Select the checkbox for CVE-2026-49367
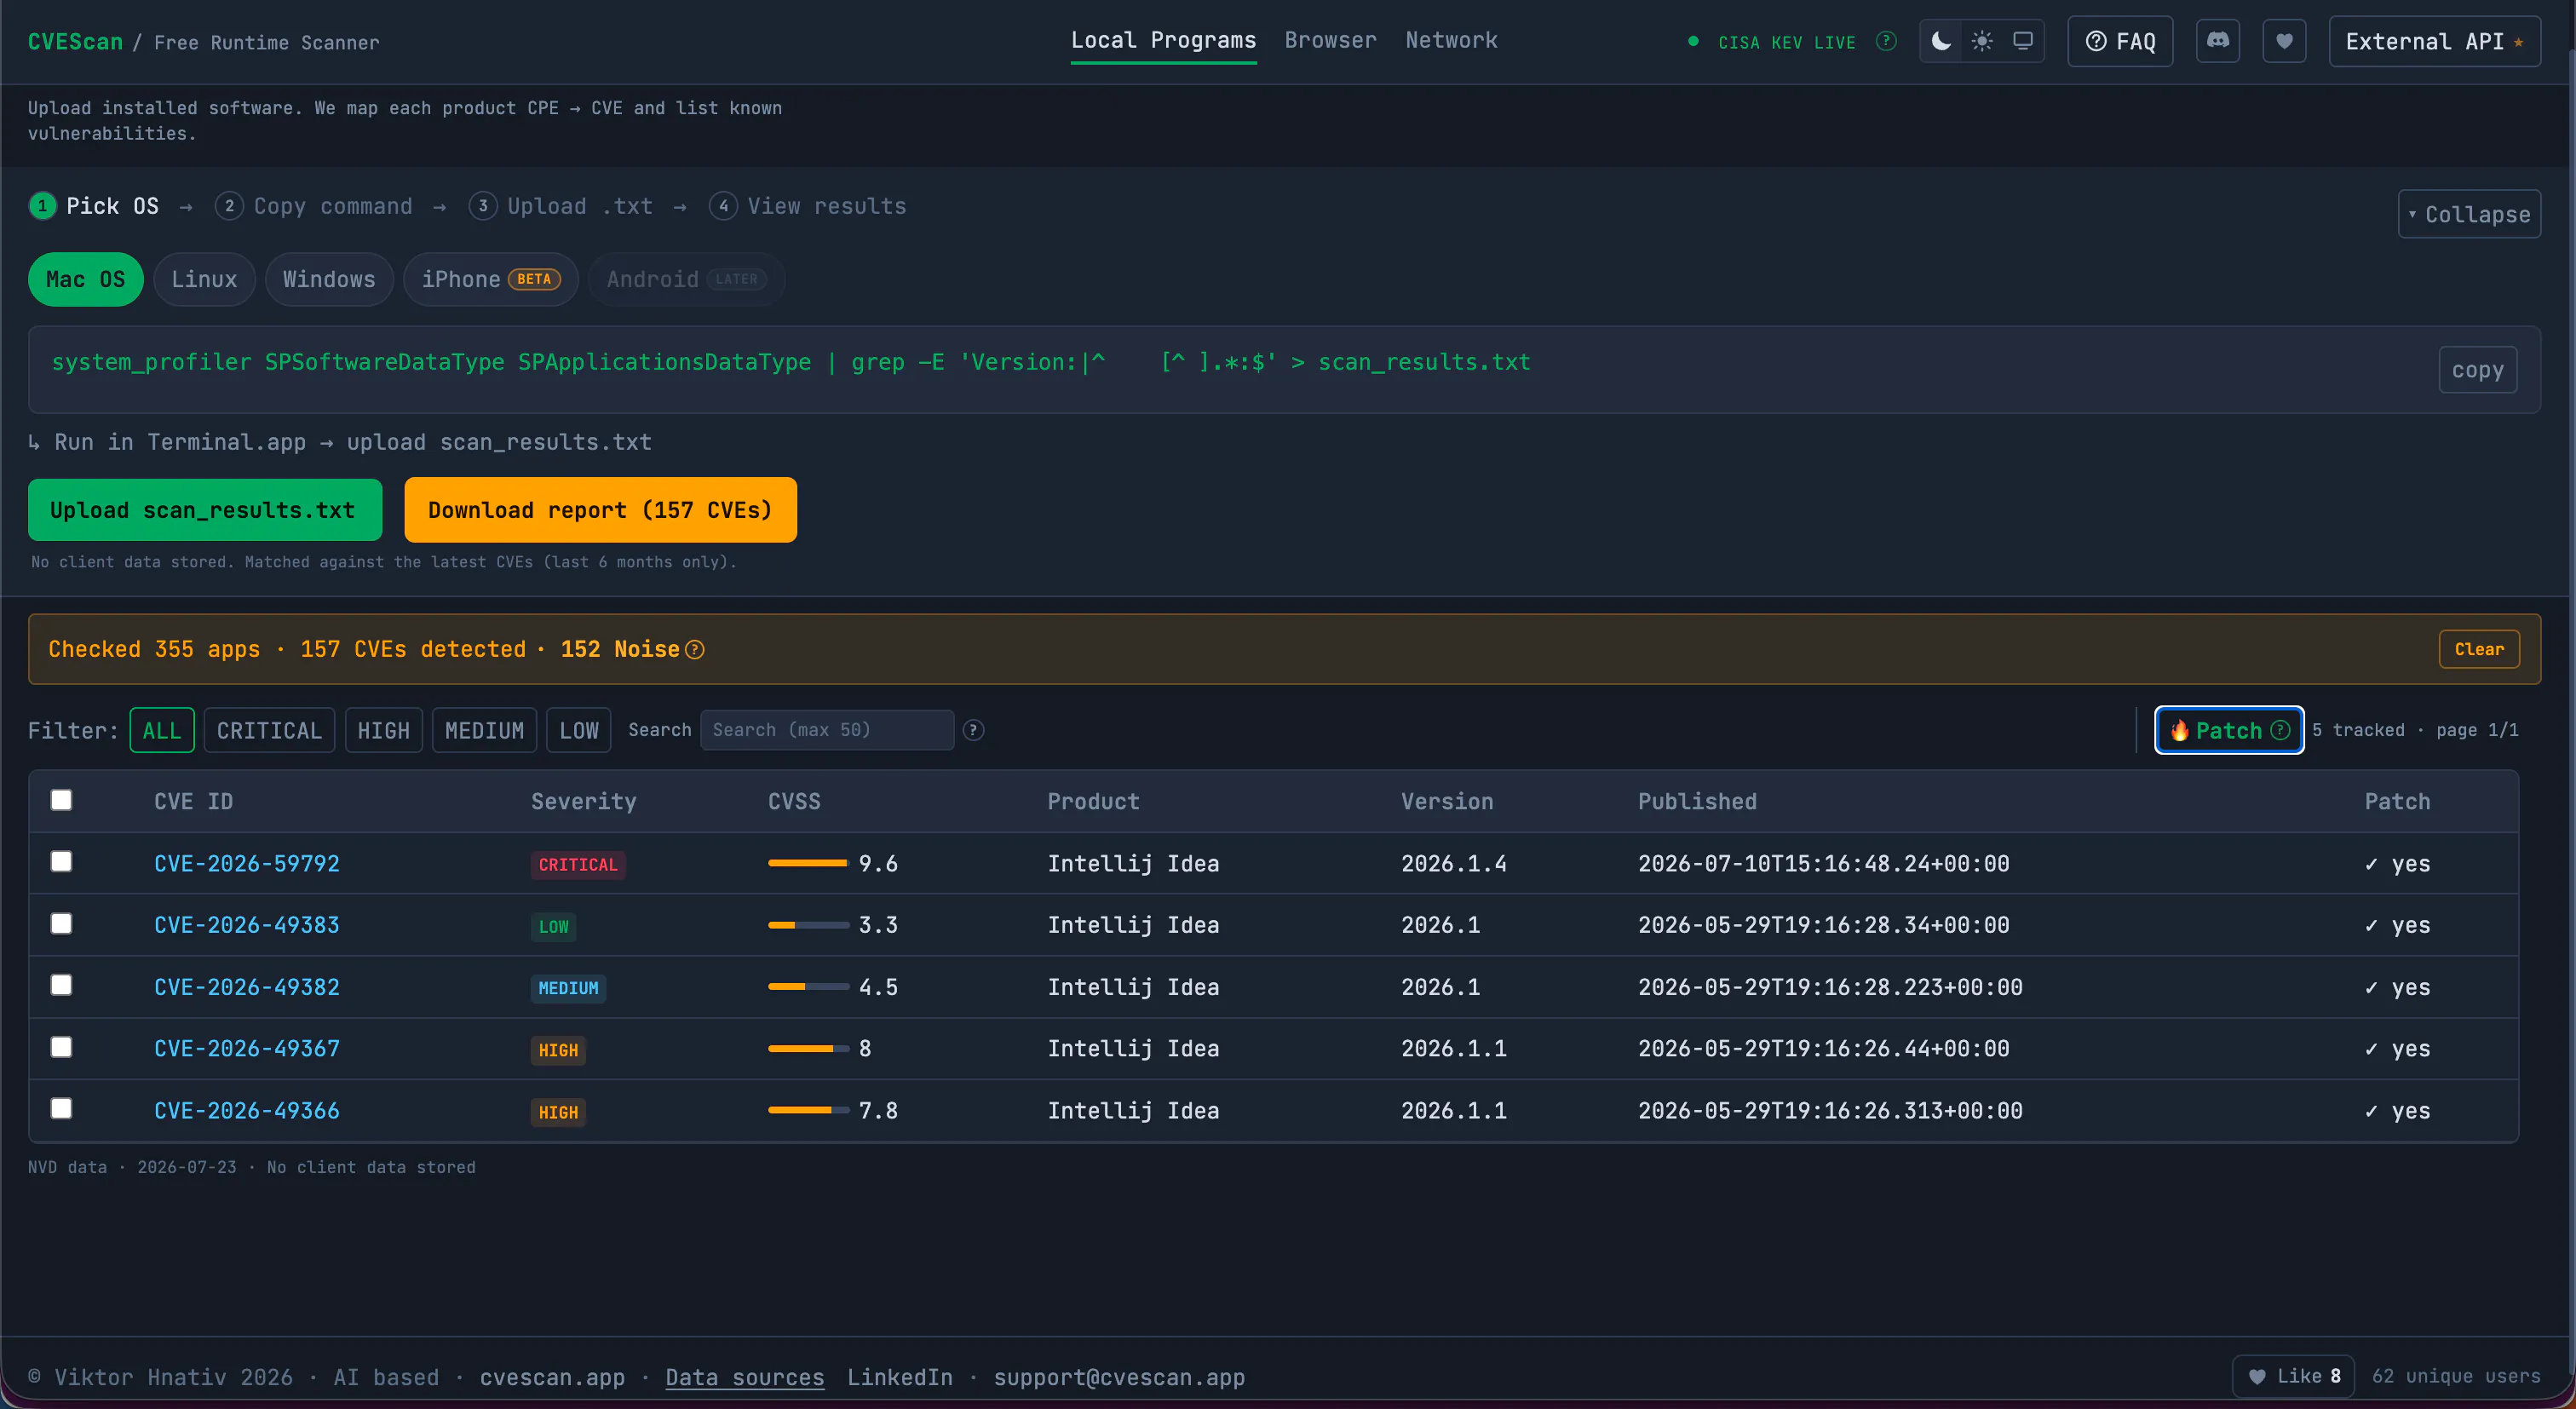 (x=61, y=1047)
